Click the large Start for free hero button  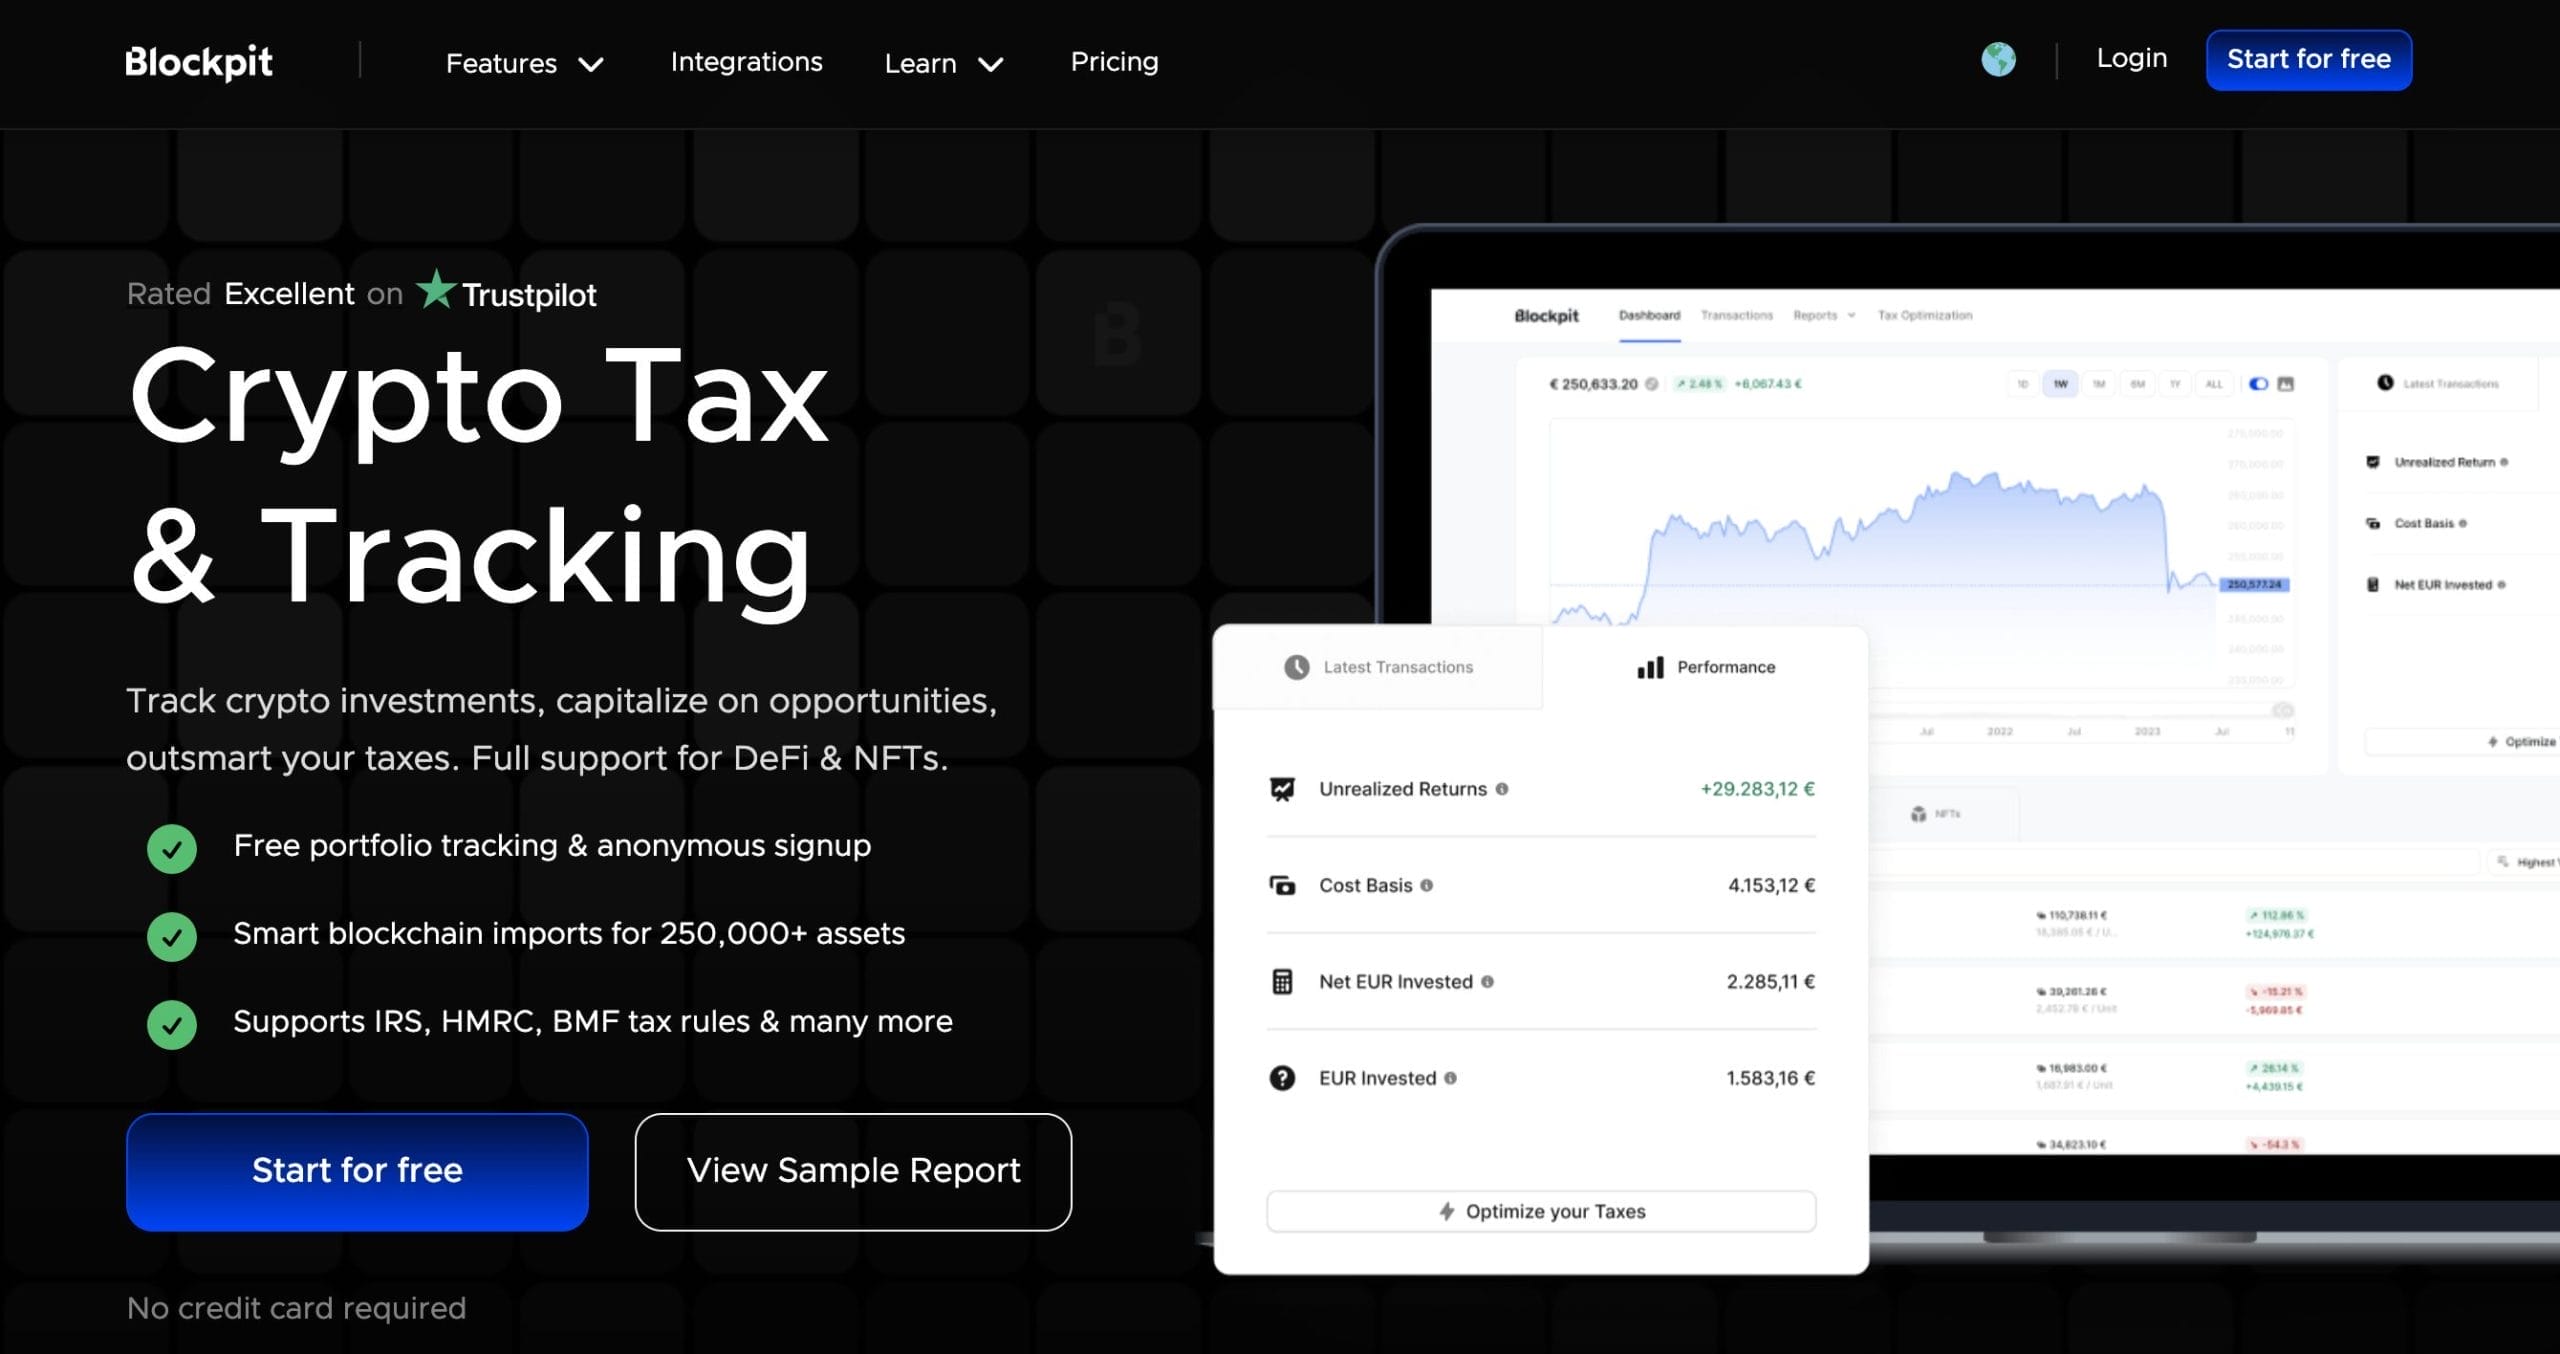coord(357,1171)
